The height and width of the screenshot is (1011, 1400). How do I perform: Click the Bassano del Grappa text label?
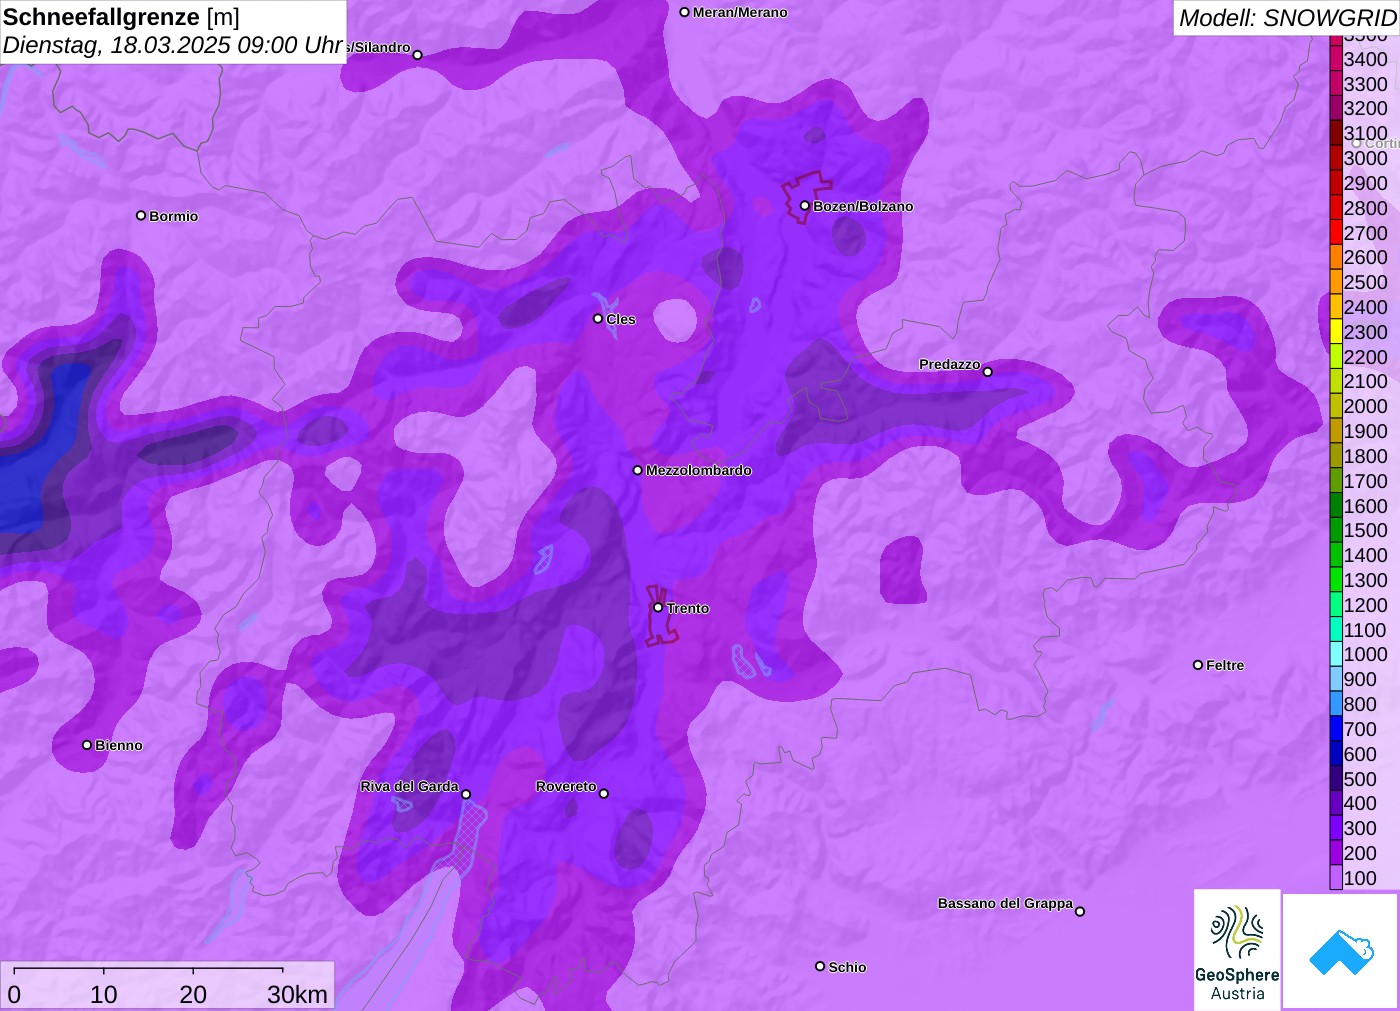pos(1005,903)
